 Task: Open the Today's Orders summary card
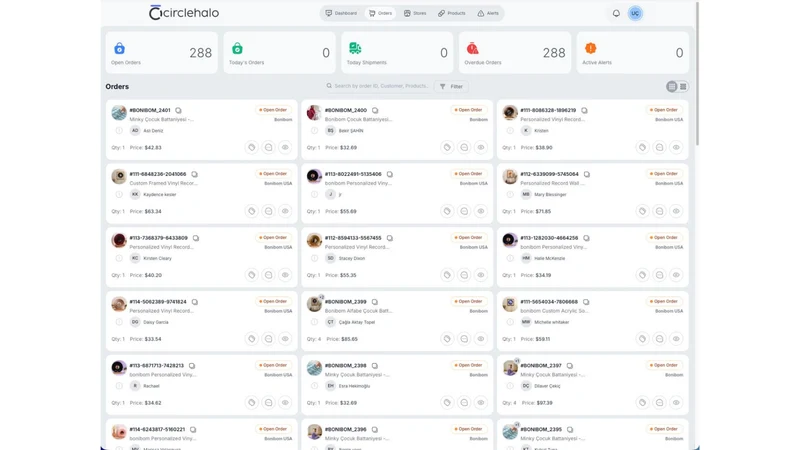pos(280,53)
